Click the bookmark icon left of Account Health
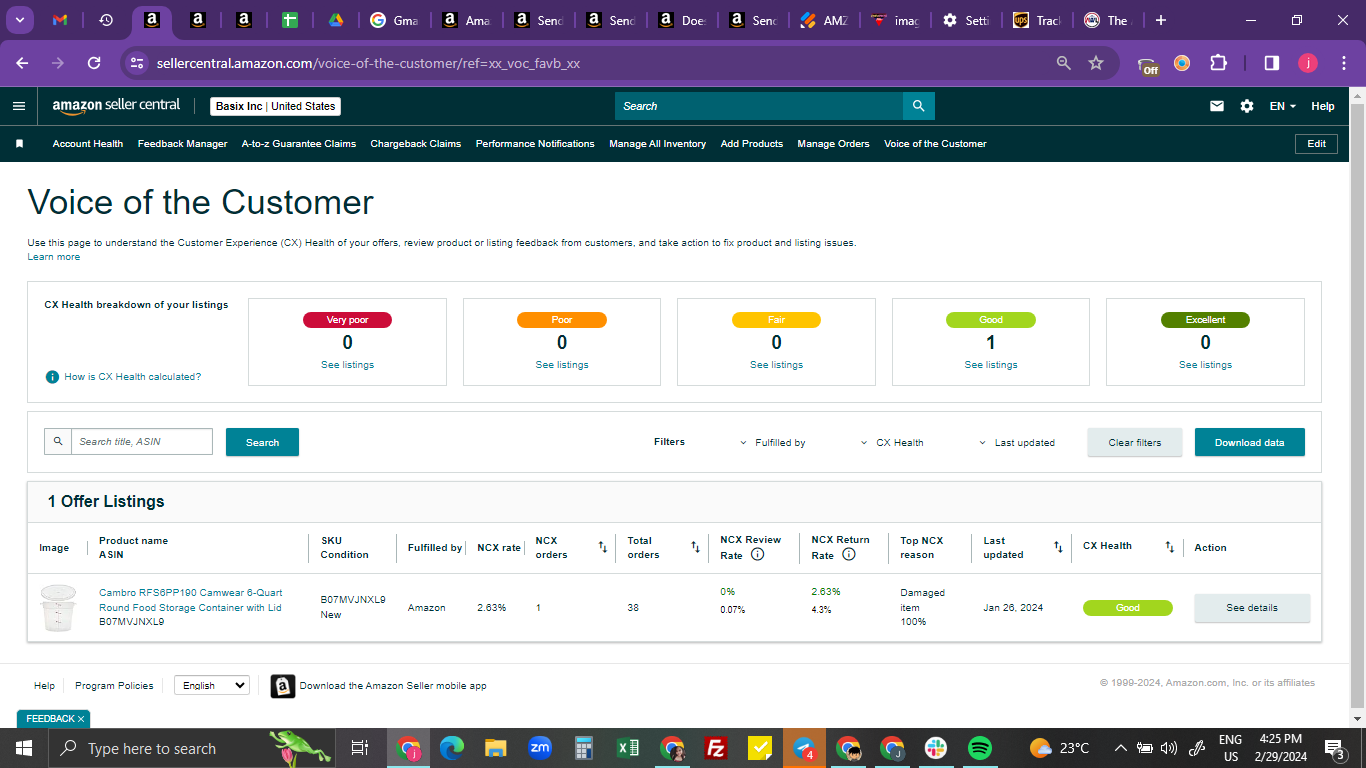Image resolution: width=1366 pixels, height=768 pixels. coord(19,144)
